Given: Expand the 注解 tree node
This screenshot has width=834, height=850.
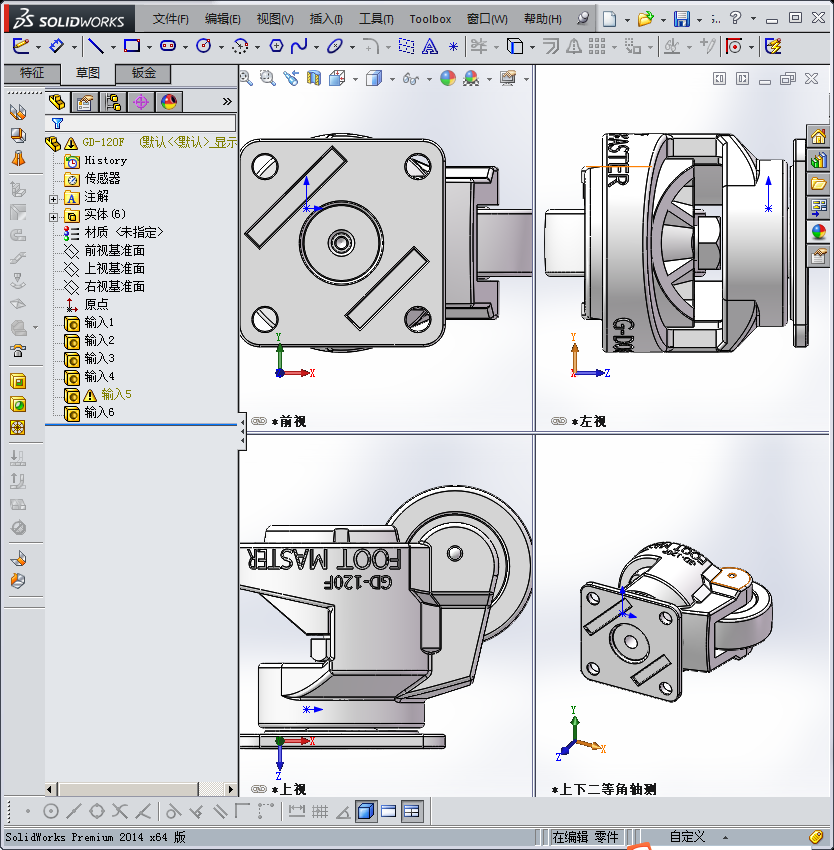Looking at the screenshot, I should [x=54, y=197].
